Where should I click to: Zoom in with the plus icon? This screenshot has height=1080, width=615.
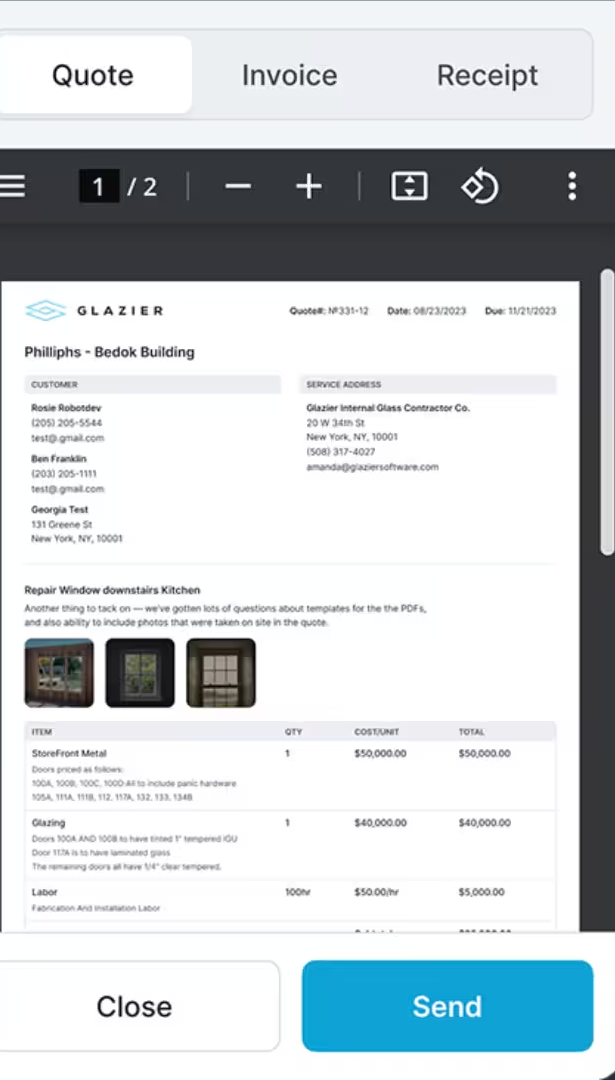[x=309, y=186]
